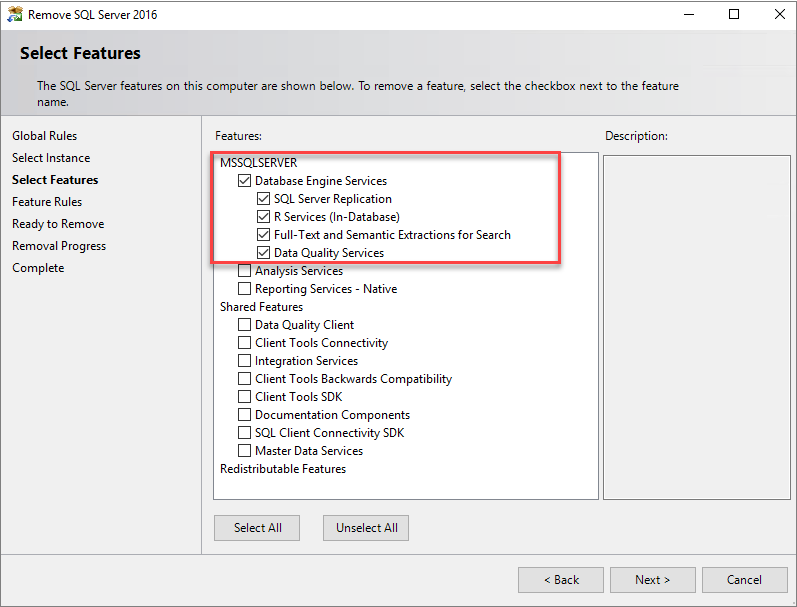Viewport: 797px width, 607px height.
Task: Toggle R Services (In-Database) checkbox
Action: pyautogui.click(x=263, y=217)
